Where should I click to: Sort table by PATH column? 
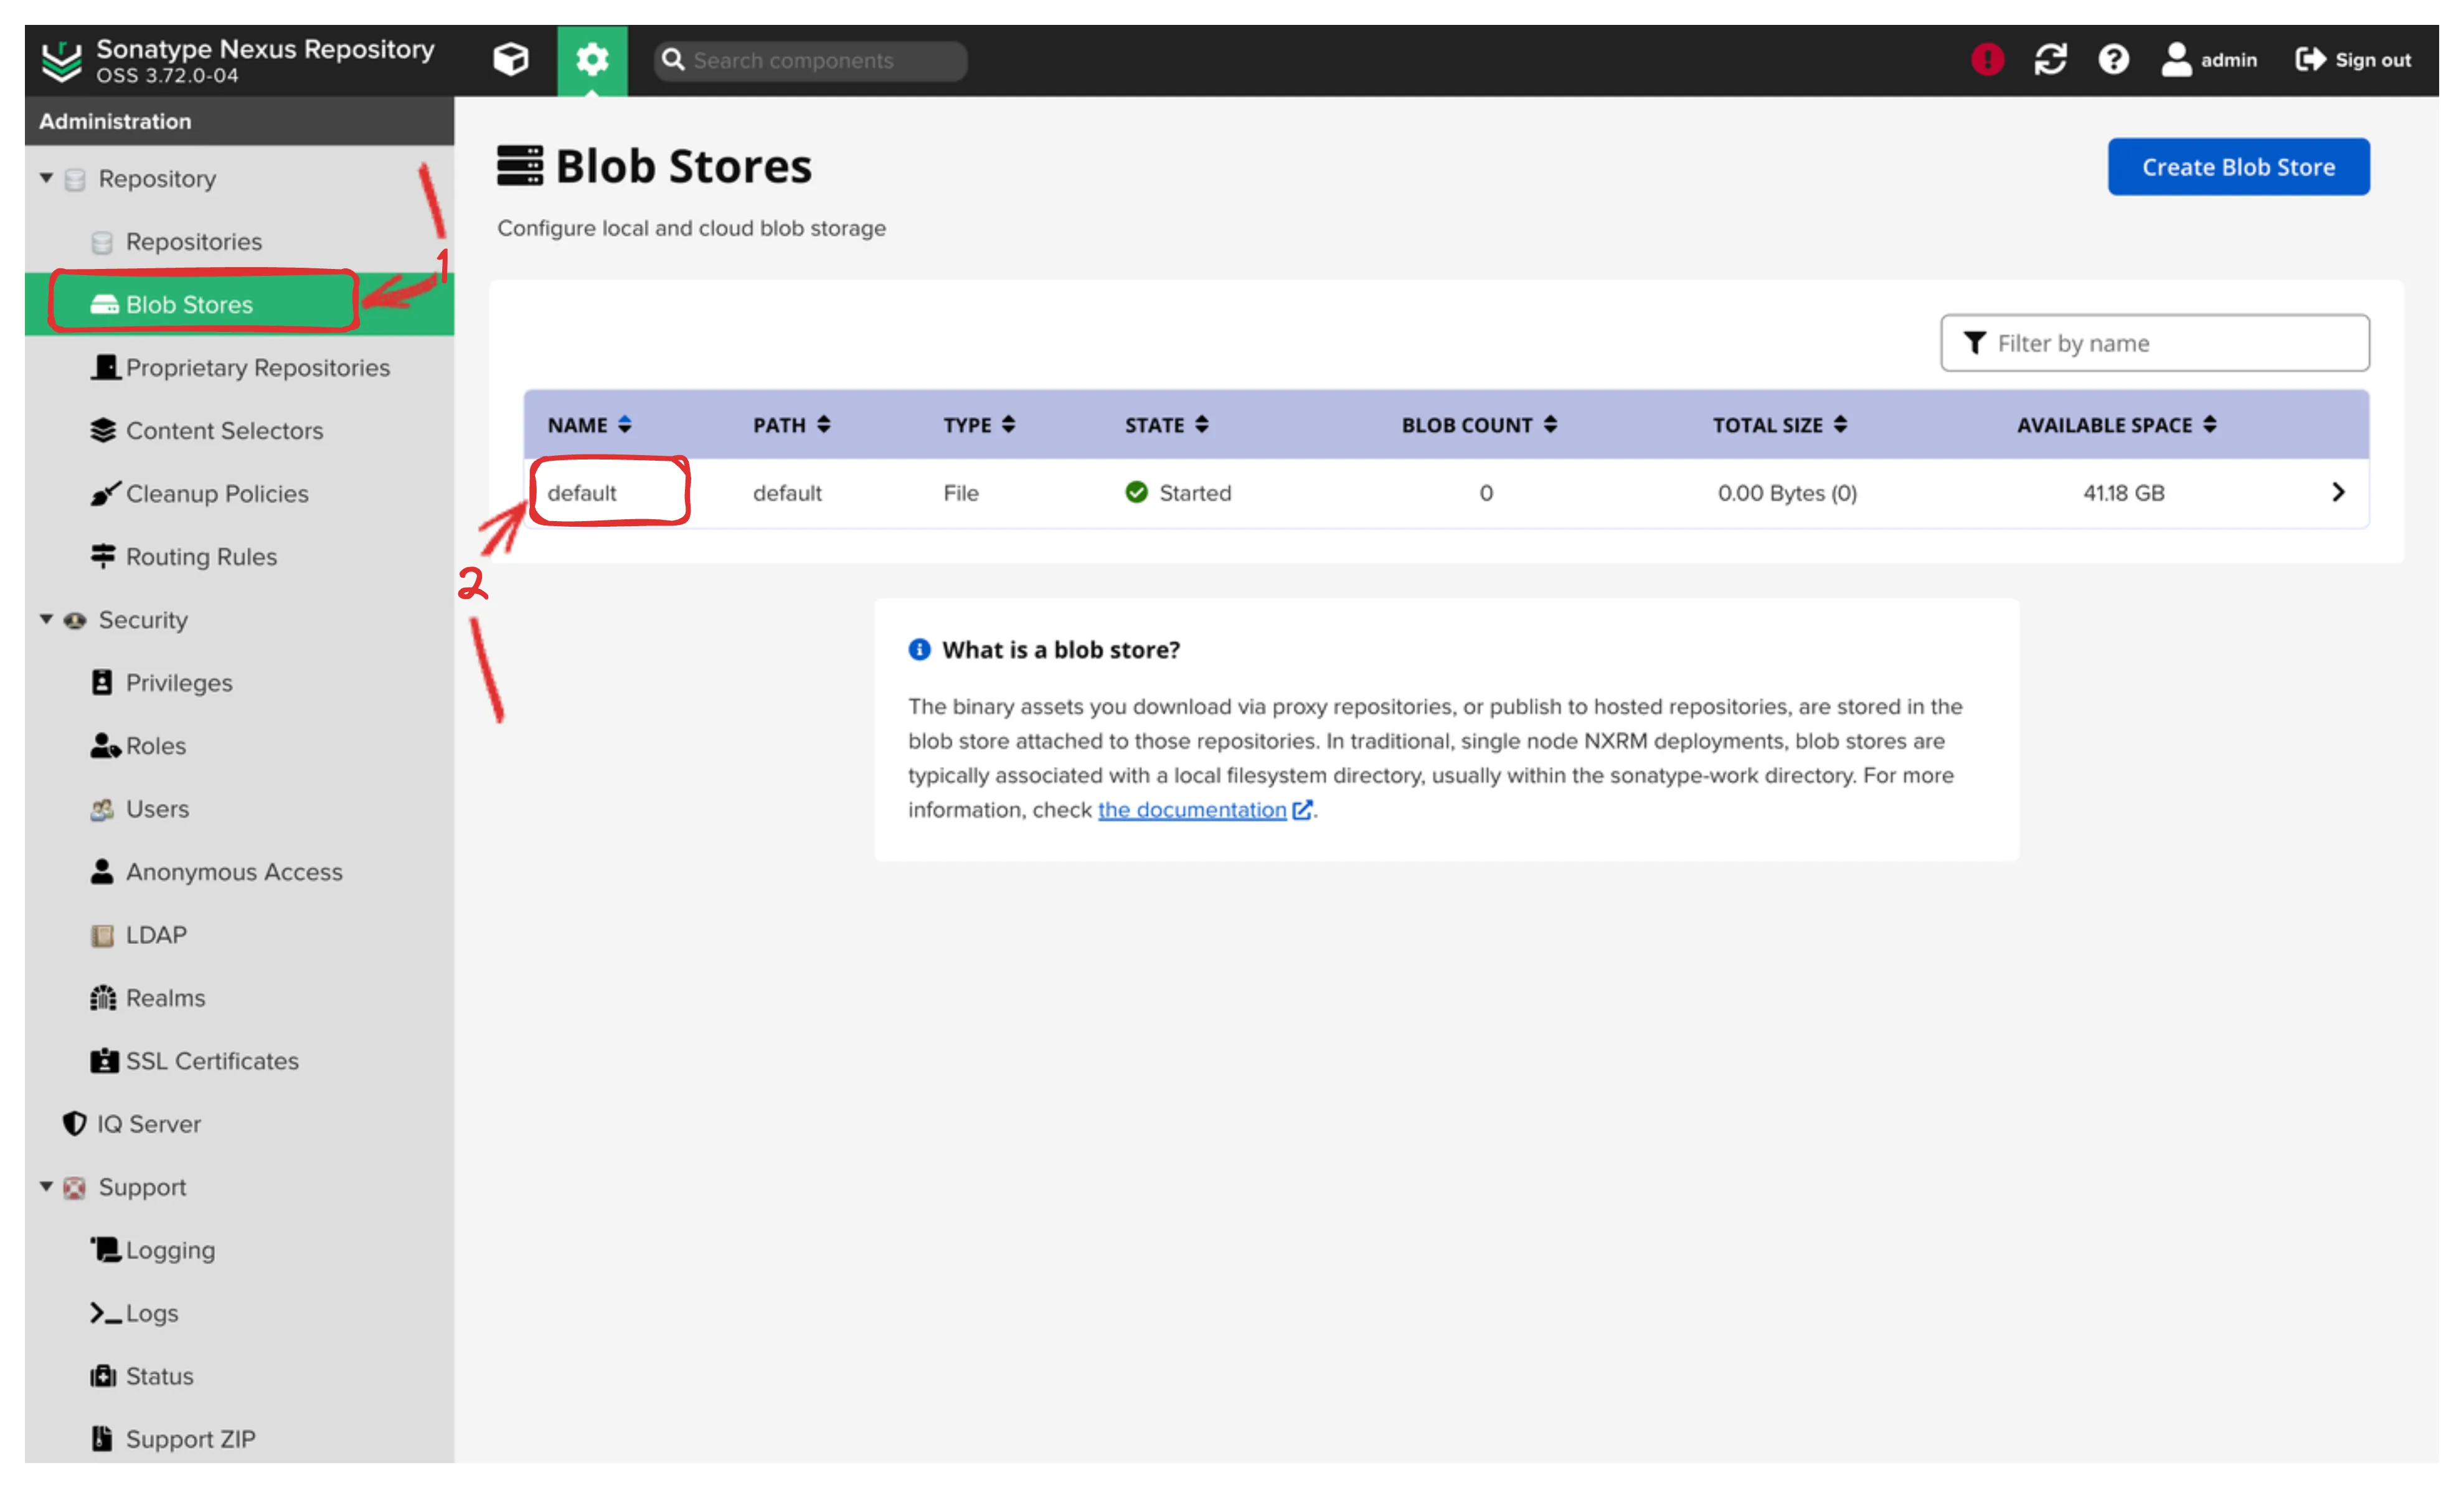pyautogui.click(x=791, y=425)
